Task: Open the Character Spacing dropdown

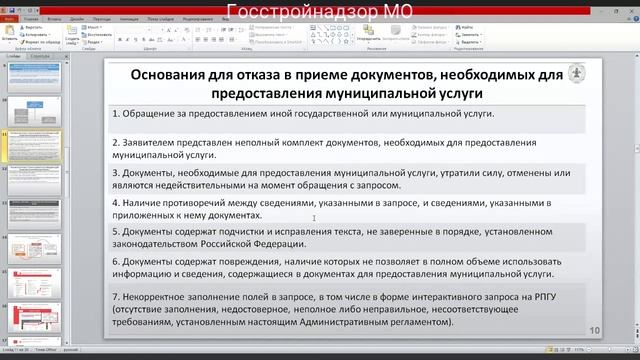Action: point(160,40)
